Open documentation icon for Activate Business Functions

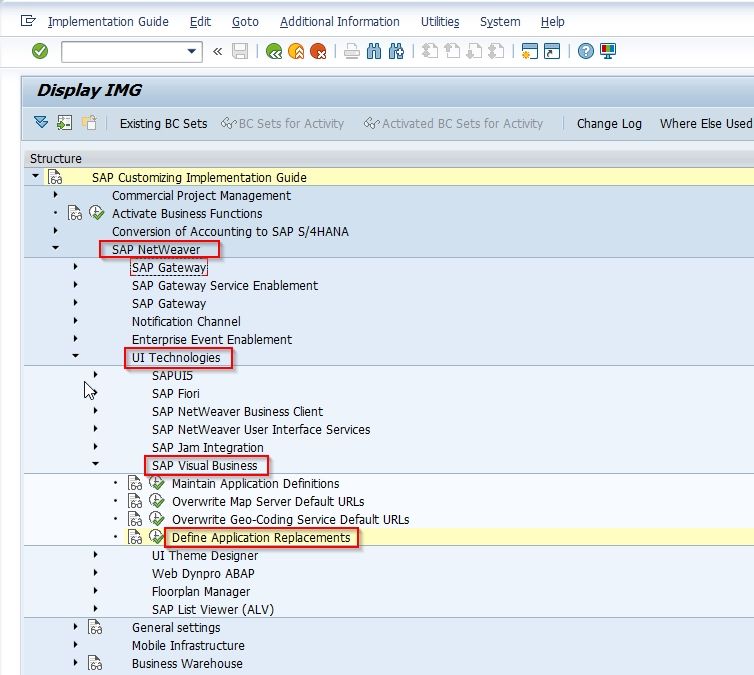tap(75, 212)
